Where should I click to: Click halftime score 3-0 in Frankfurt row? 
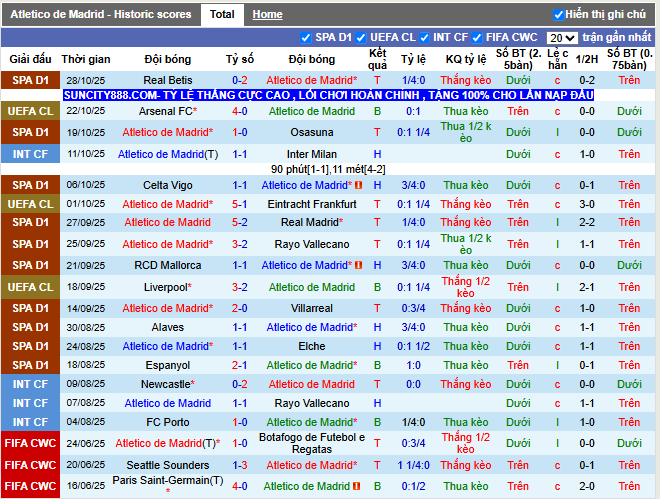[x=587, y=204]
